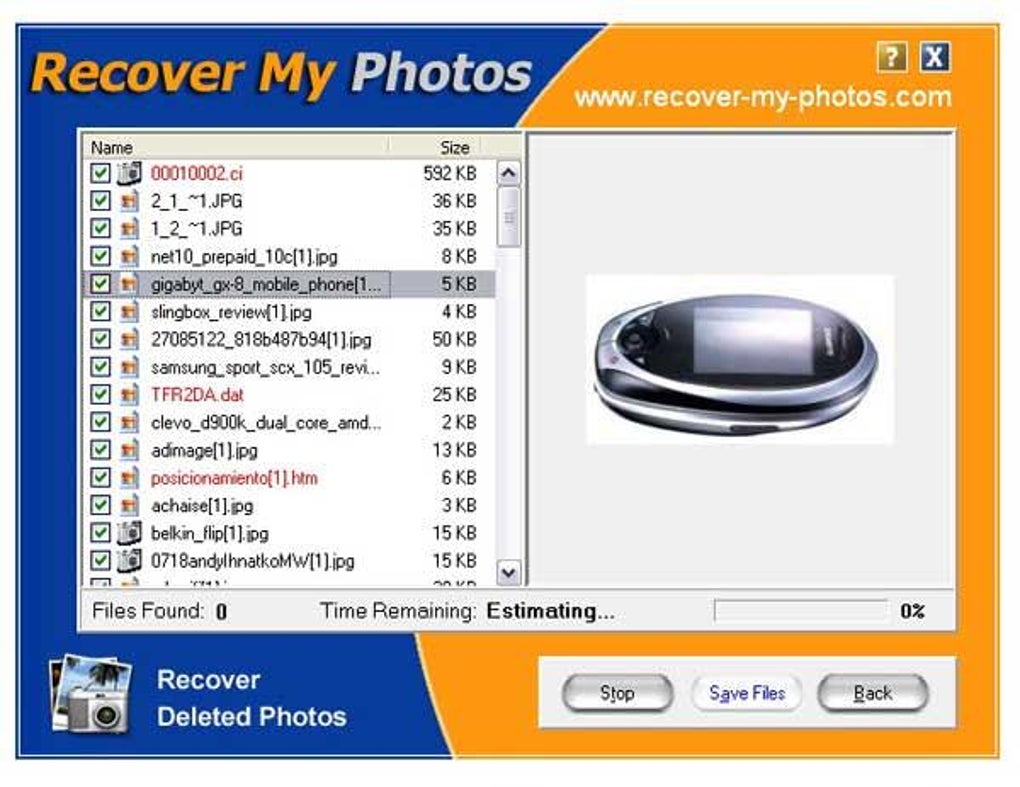Select the 1_2_~1.JPG file name
The height and width of the screenshot is (787, 1020).
tap(196, 229)
